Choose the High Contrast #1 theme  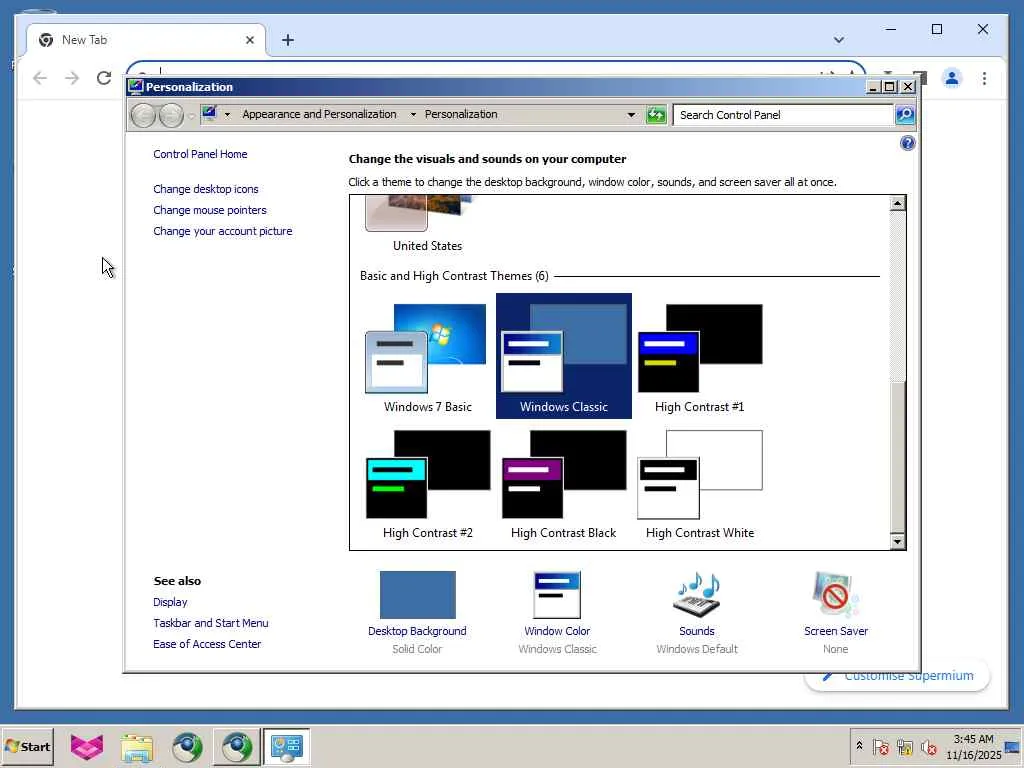699,357
